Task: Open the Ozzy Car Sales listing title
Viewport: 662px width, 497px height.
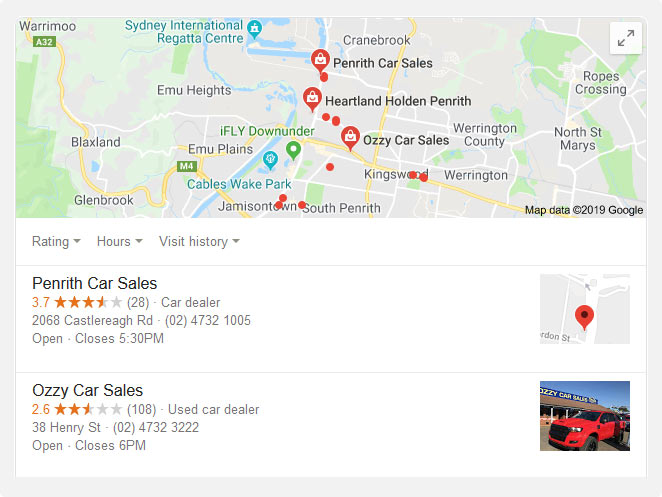Action: coord(87,390)
